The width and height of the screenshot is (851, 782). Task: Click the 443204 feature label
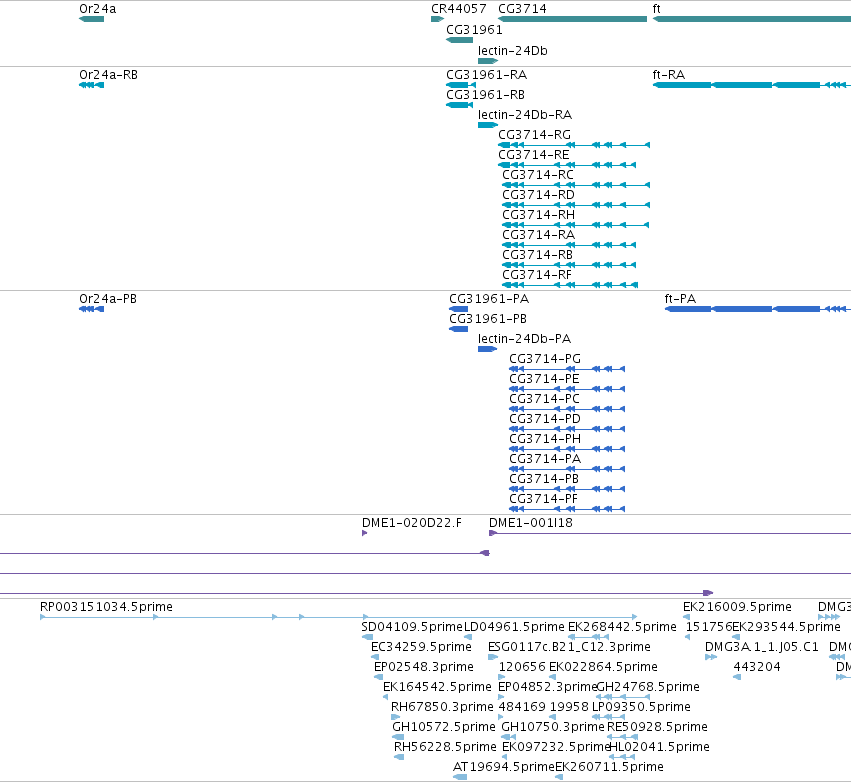(x=757, y=666)
